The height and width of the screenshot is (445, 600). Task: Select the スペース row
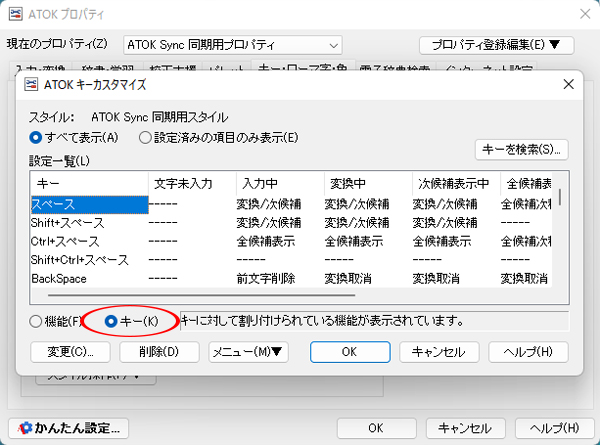click(x=291, y=204)
